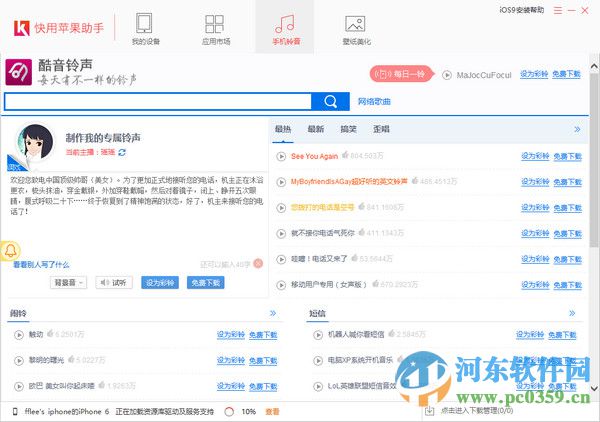Play MyBoyfriendIsAGay ringtone
This screenshot has width=600, height=422.
pos(281,182)
